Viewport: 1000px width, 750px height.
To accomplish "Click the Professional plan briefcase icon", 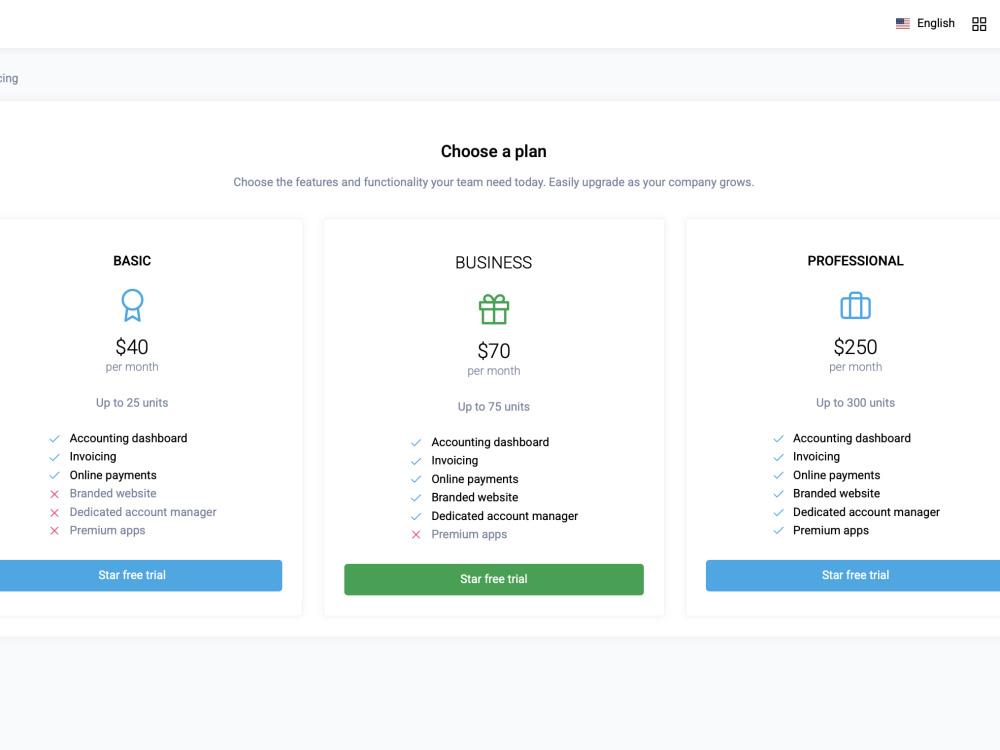I will pos(855,305).
